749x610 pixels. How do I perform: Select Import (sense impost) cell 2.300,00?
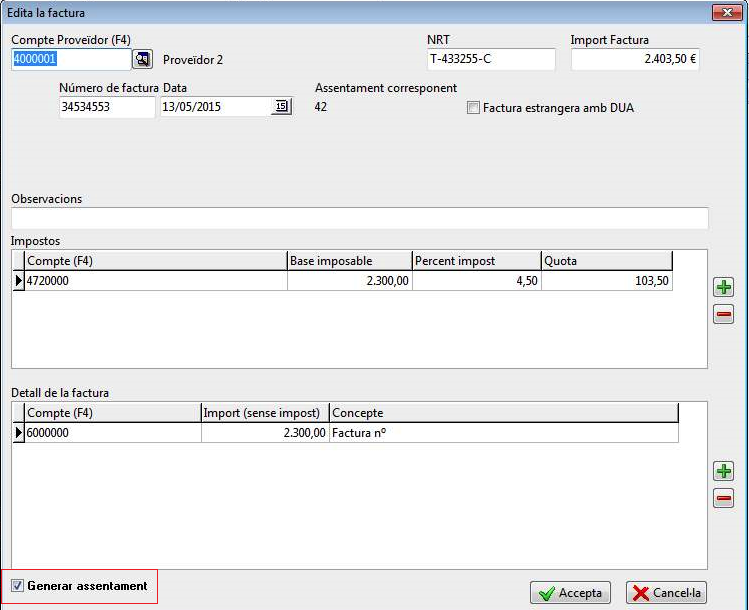click(x=265, y=433)
